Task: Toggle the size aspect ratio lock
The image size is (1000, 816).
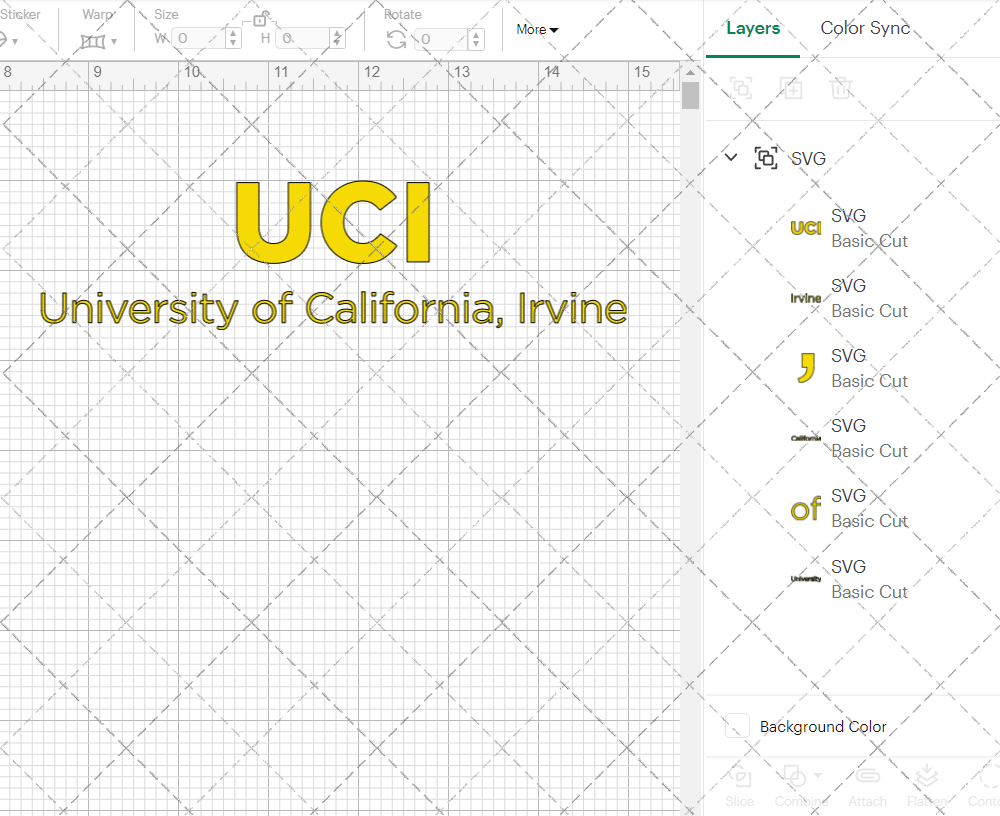Action: click(x=262, y=20)
